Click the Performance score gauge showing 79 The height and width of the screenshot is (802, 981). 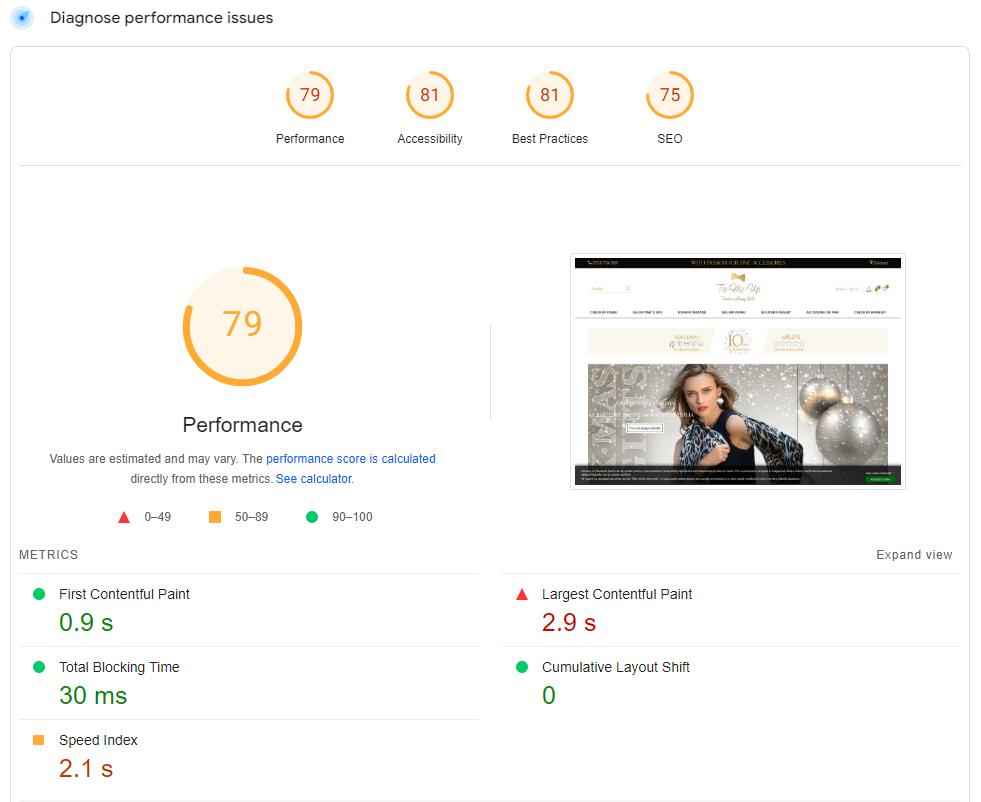pyautogui.click(x=310, y=94)
